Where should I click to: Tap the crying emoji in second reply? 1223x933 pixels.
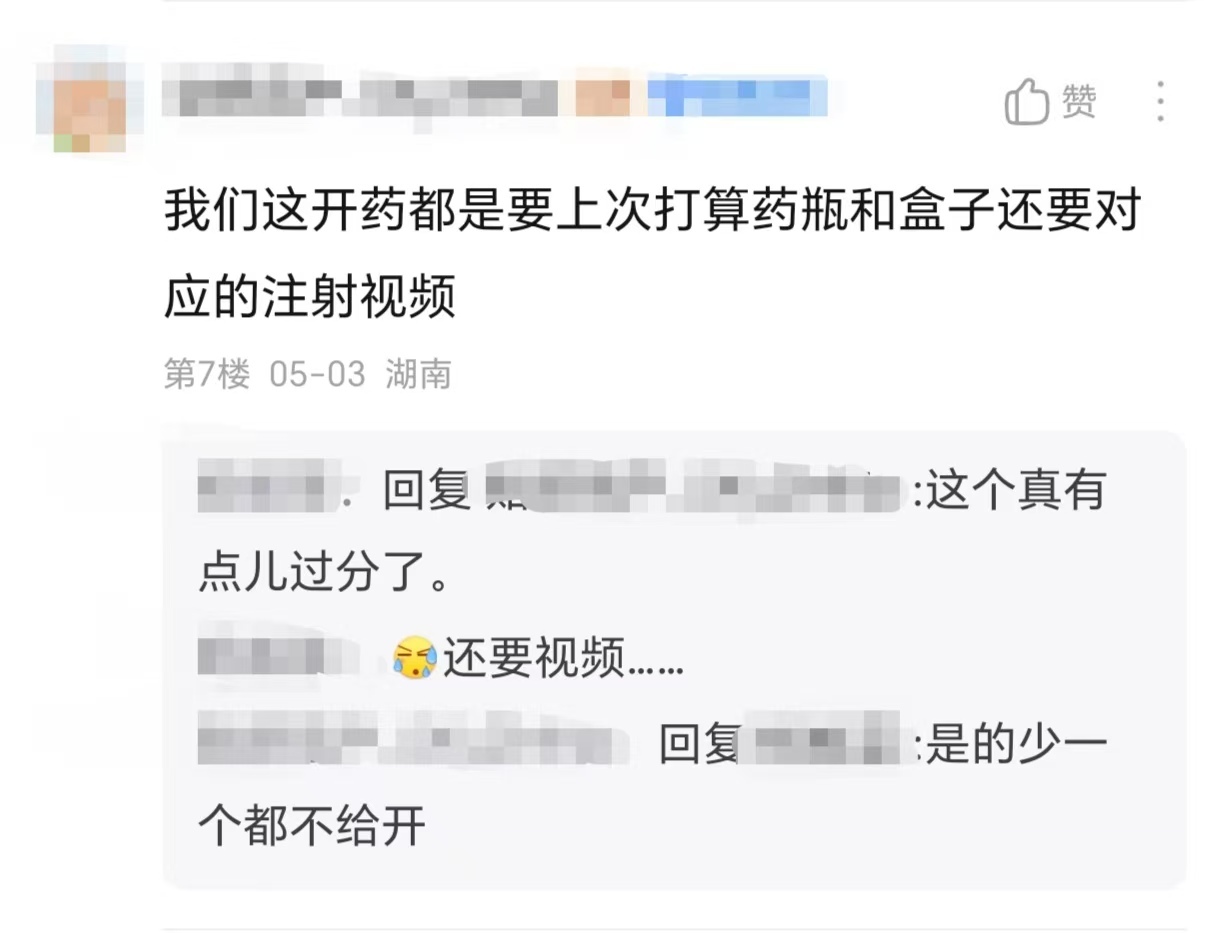coord(415,657)
